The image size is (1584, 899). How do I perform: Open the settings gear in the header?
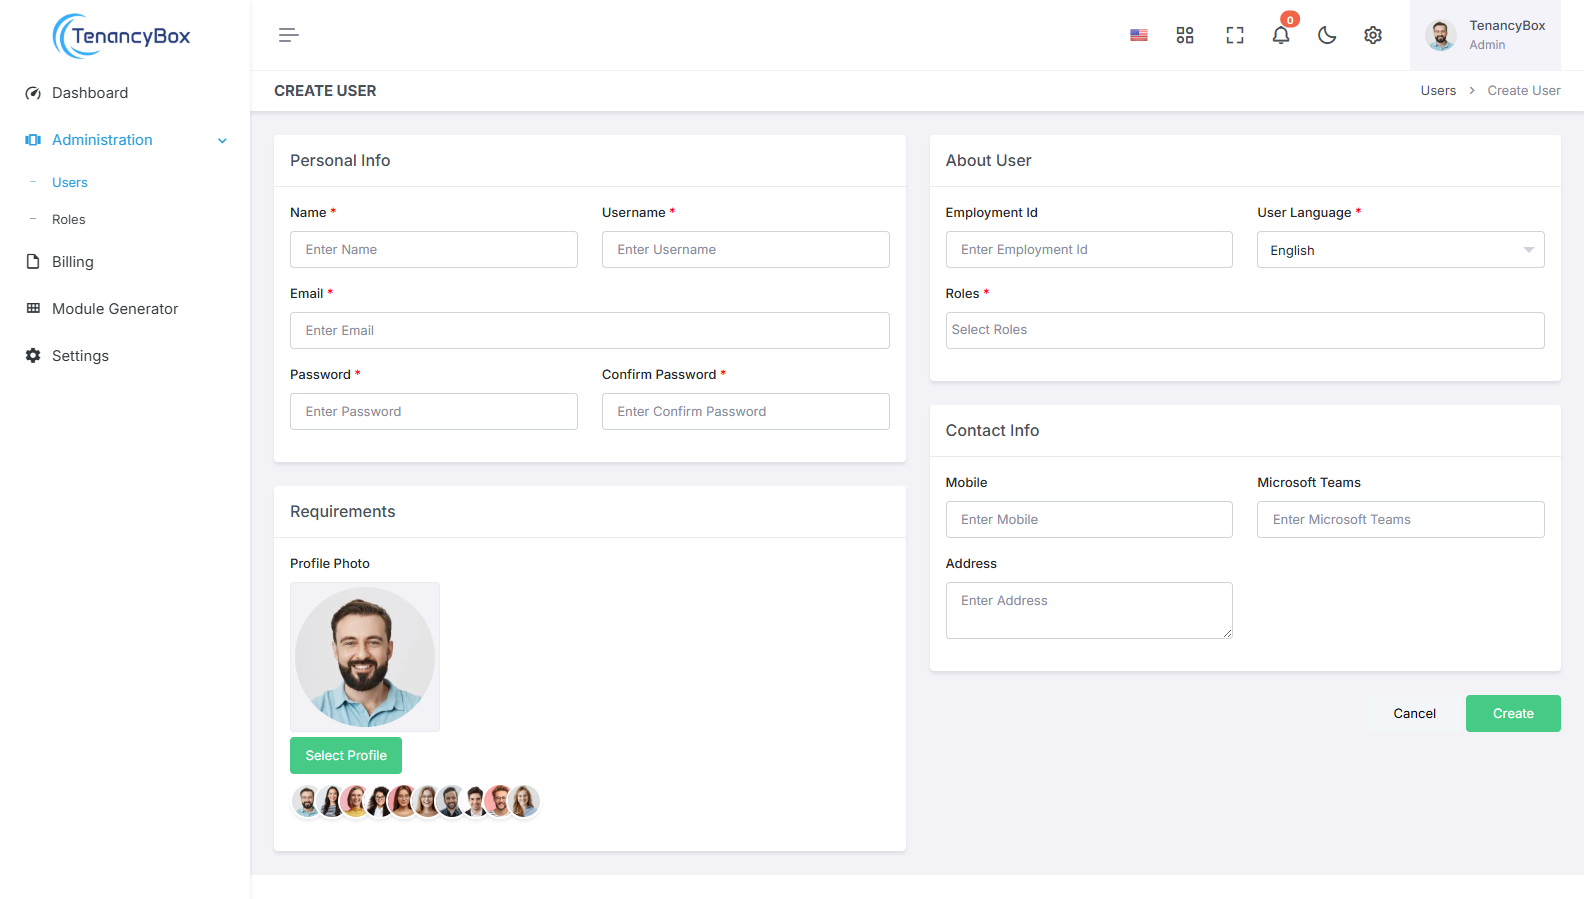(1373, 35)
